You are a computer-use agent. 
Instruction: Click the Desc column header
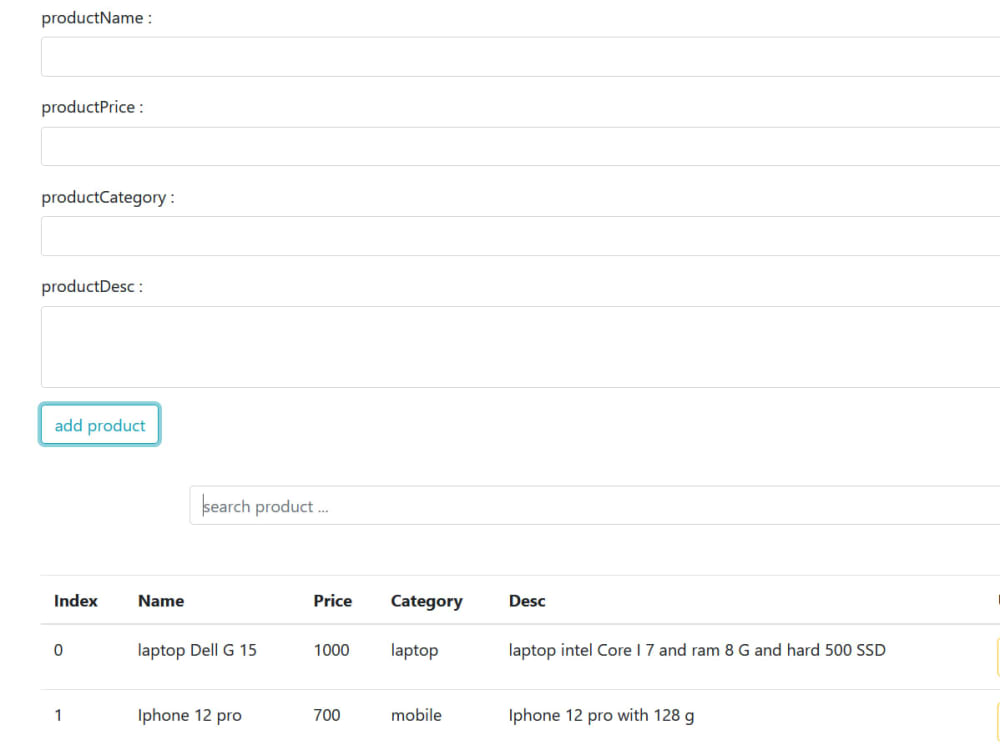[x=526, y=601]
